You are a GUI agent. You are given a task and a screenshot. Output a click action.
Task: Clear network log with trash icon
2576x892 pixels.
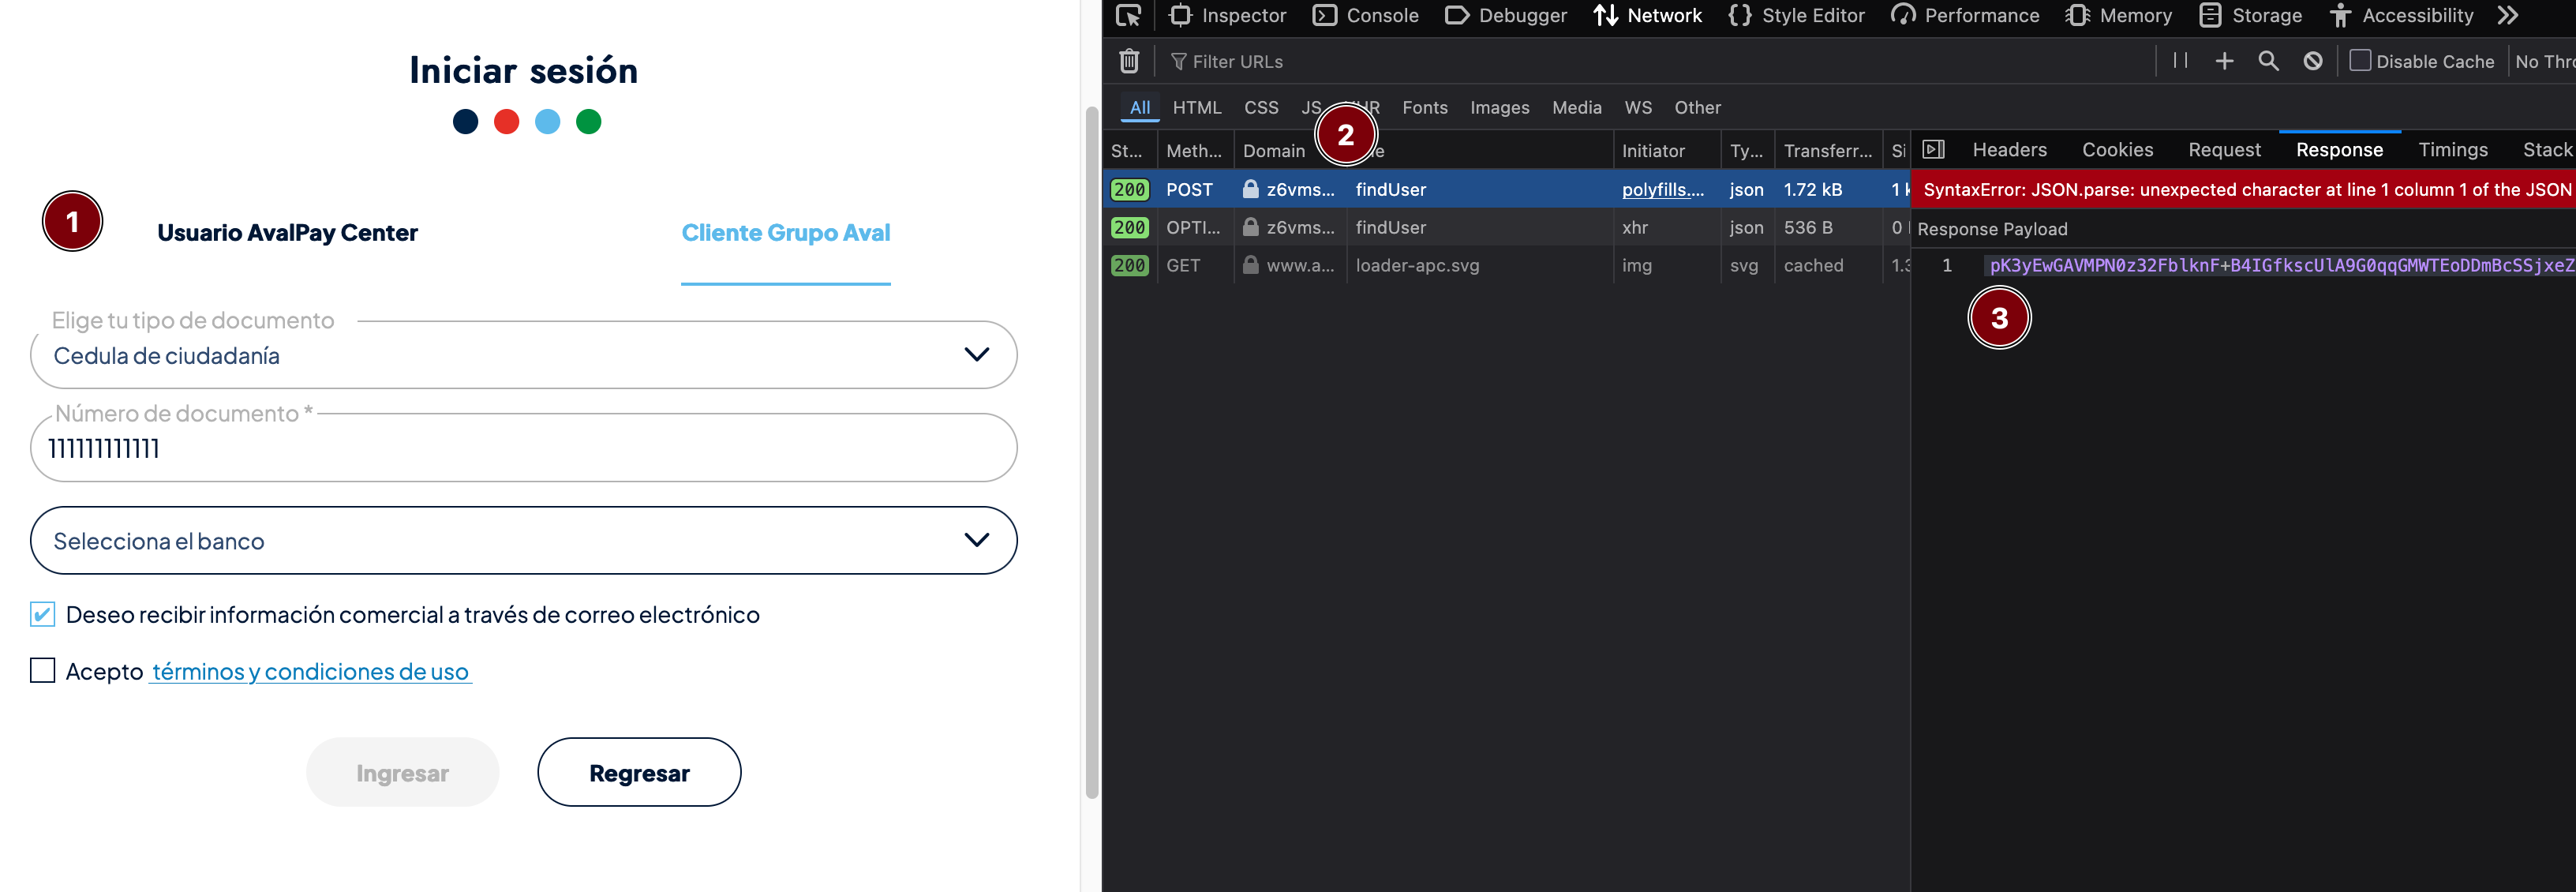click(1129, 61)
